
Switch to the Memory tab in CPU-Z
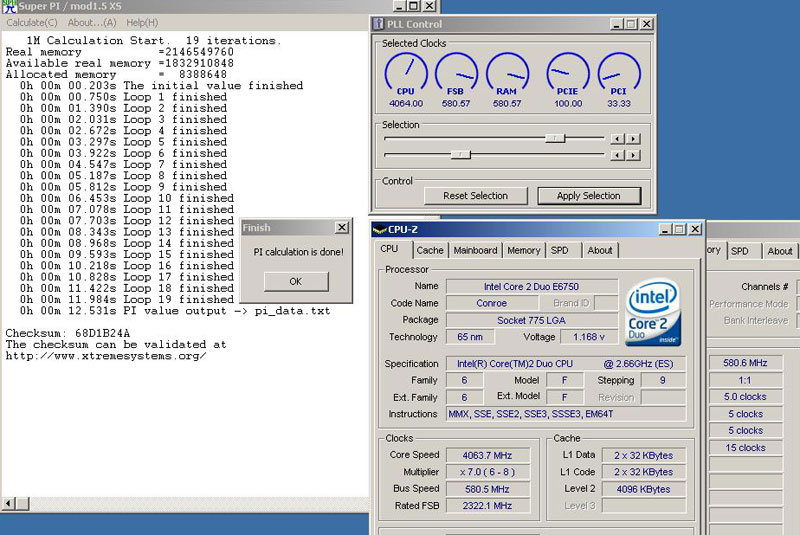point(523,250)
